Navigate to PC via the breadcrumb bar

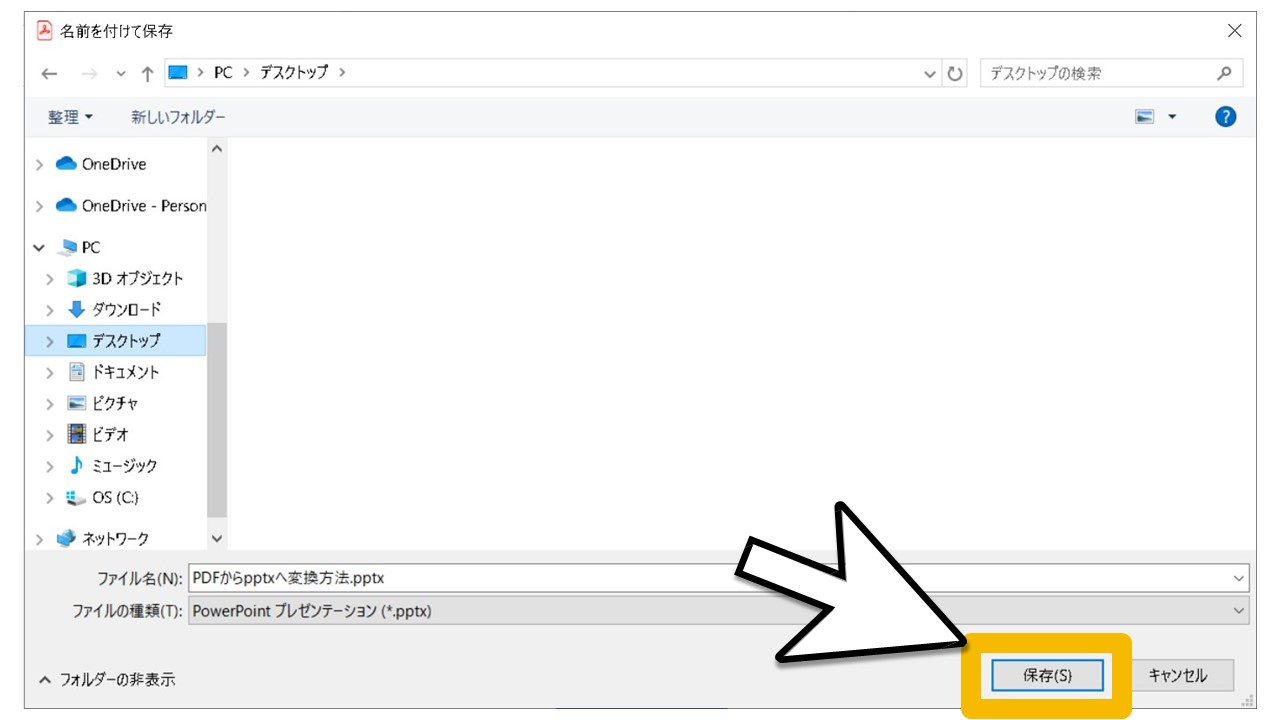tap(222, 71)
